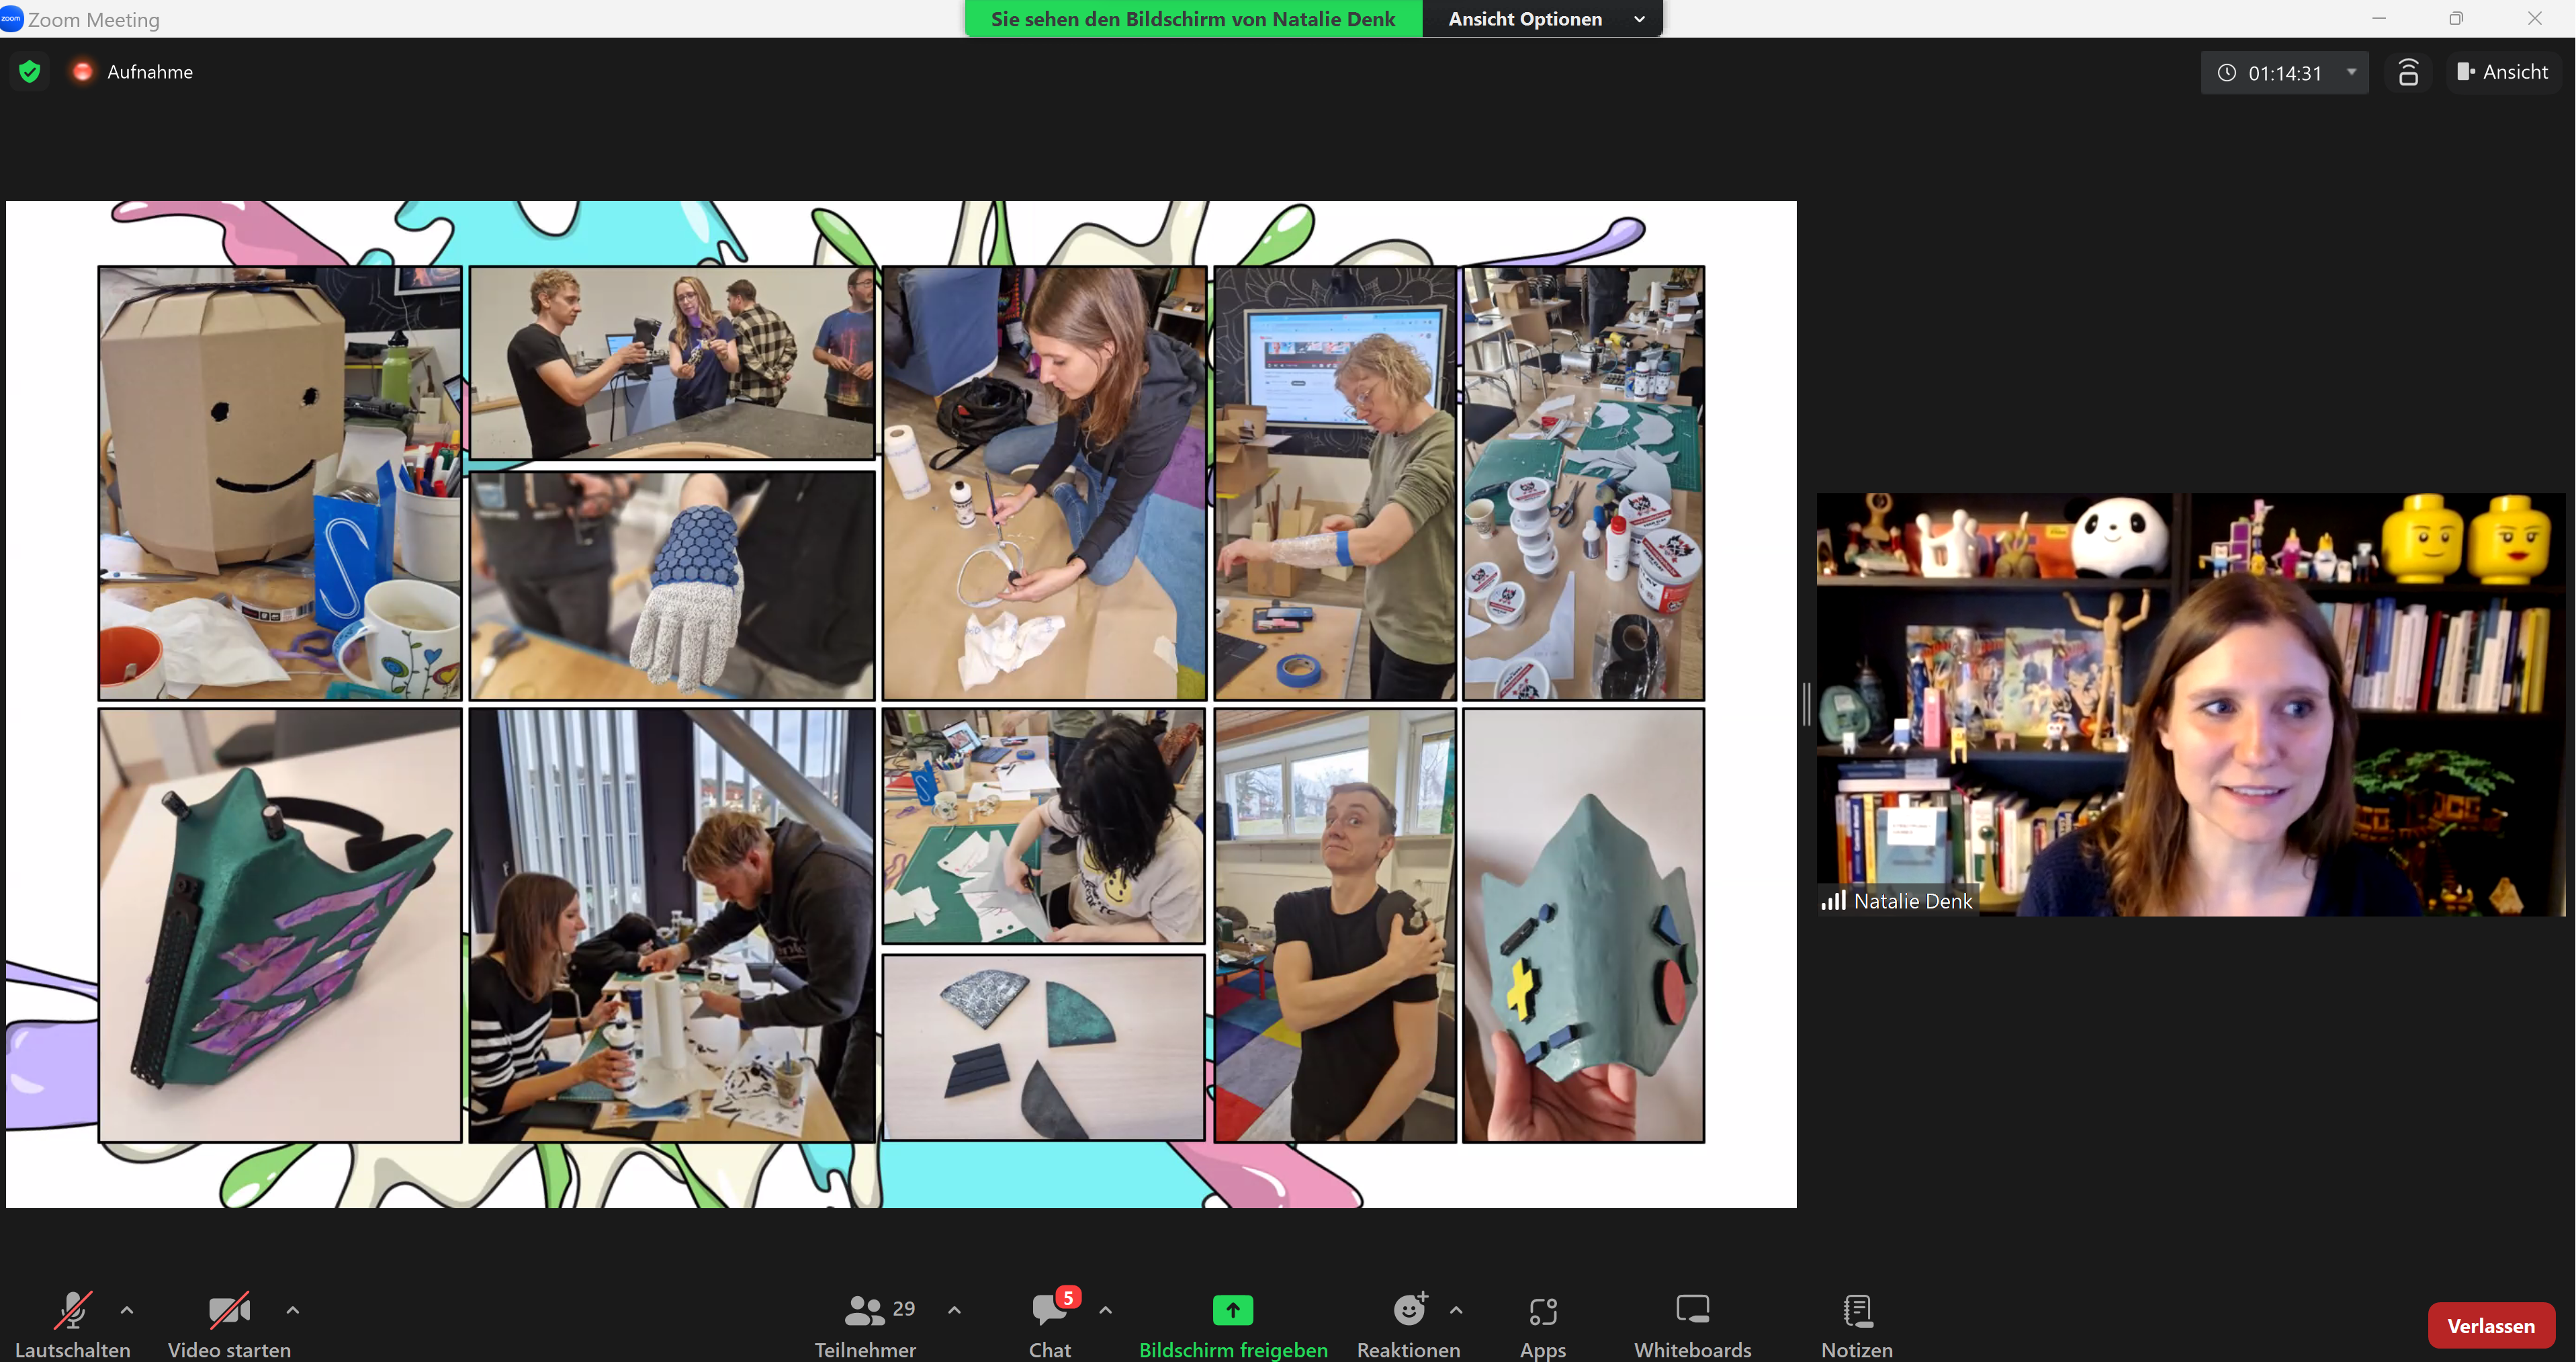Expand the video options arrow beside Video starten

pos(293,1310)
